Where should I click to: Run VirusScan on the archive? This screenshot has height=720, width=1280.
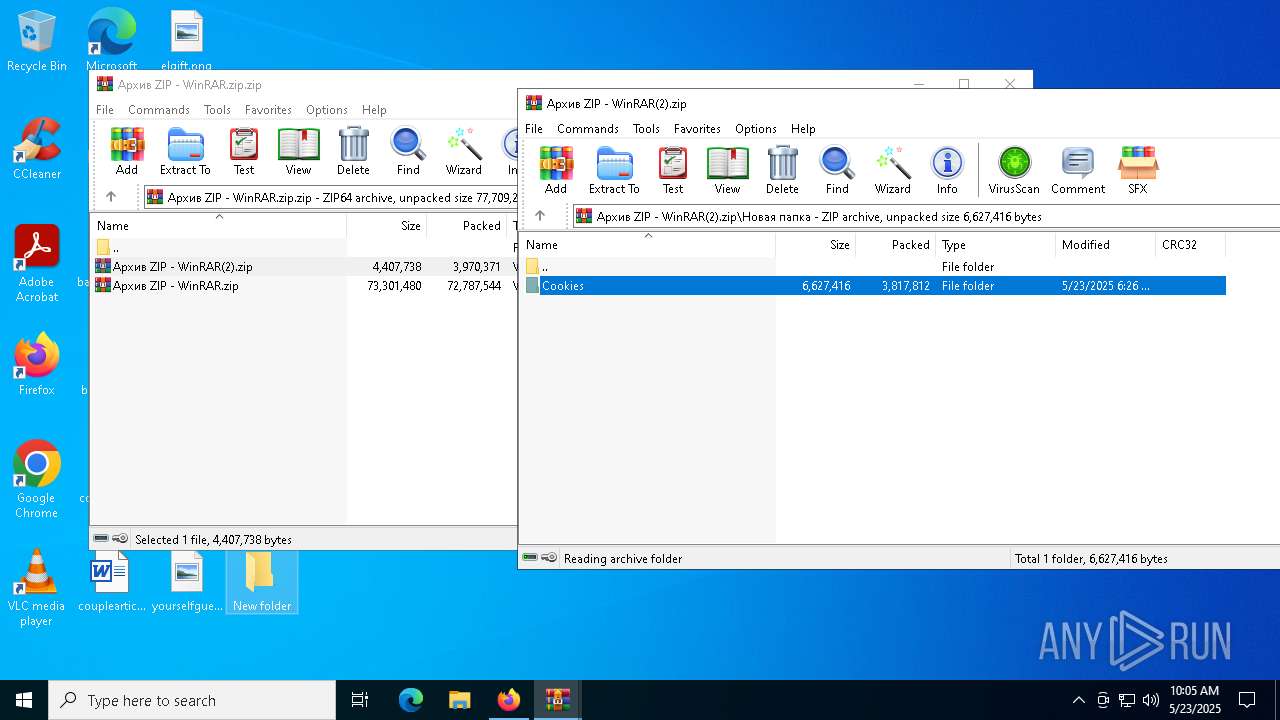1014,170
